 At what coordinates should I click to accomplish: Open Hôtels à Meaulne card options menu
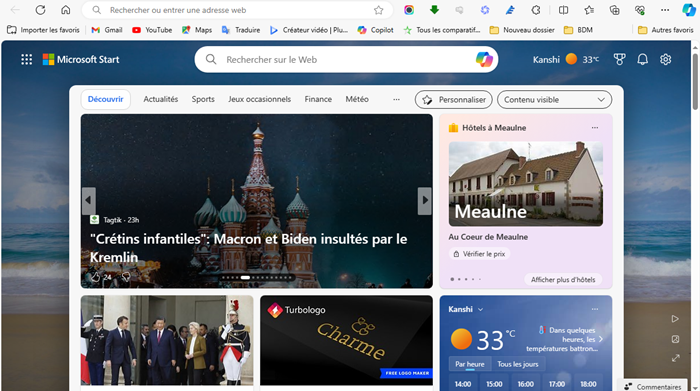(595, 128)
